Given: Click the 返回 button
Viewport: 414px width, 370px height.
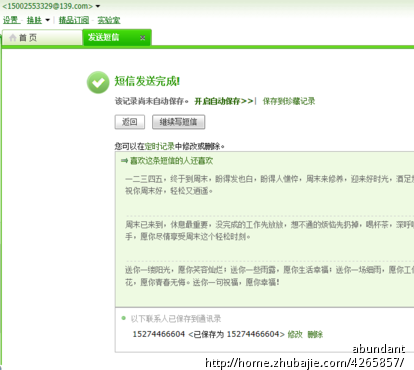Looking at the screenshot, I should pos(130,122).
